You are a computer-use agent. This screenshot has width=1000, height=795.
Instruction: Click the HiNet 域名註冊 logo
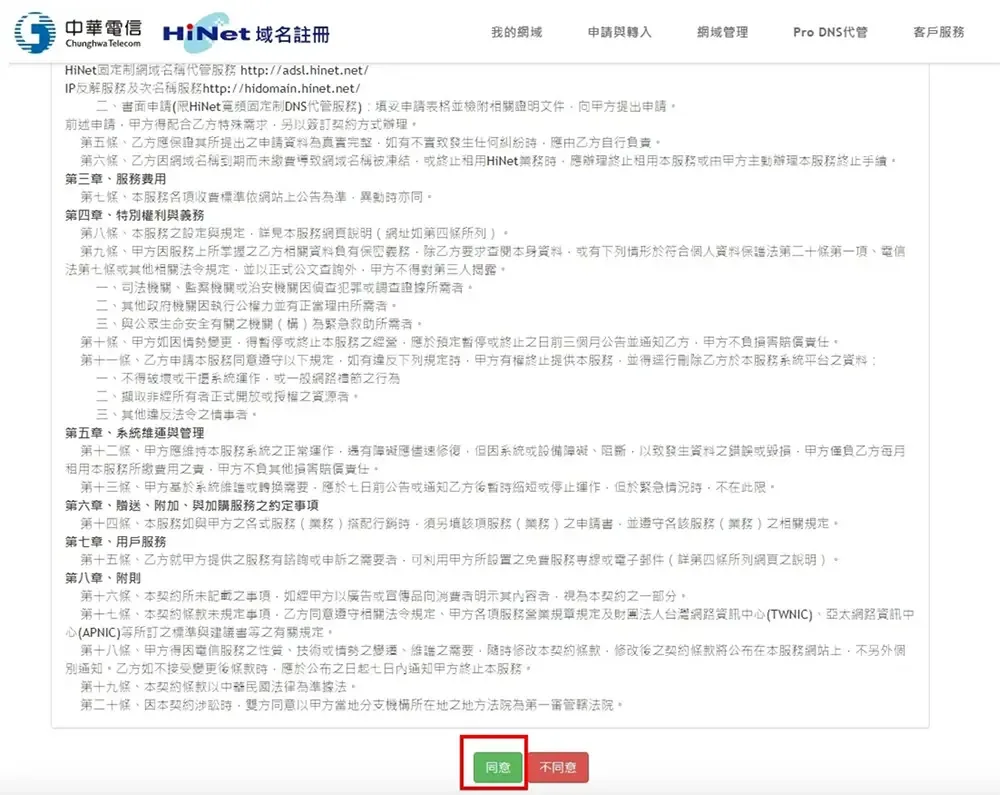click(x=246, y=32)
